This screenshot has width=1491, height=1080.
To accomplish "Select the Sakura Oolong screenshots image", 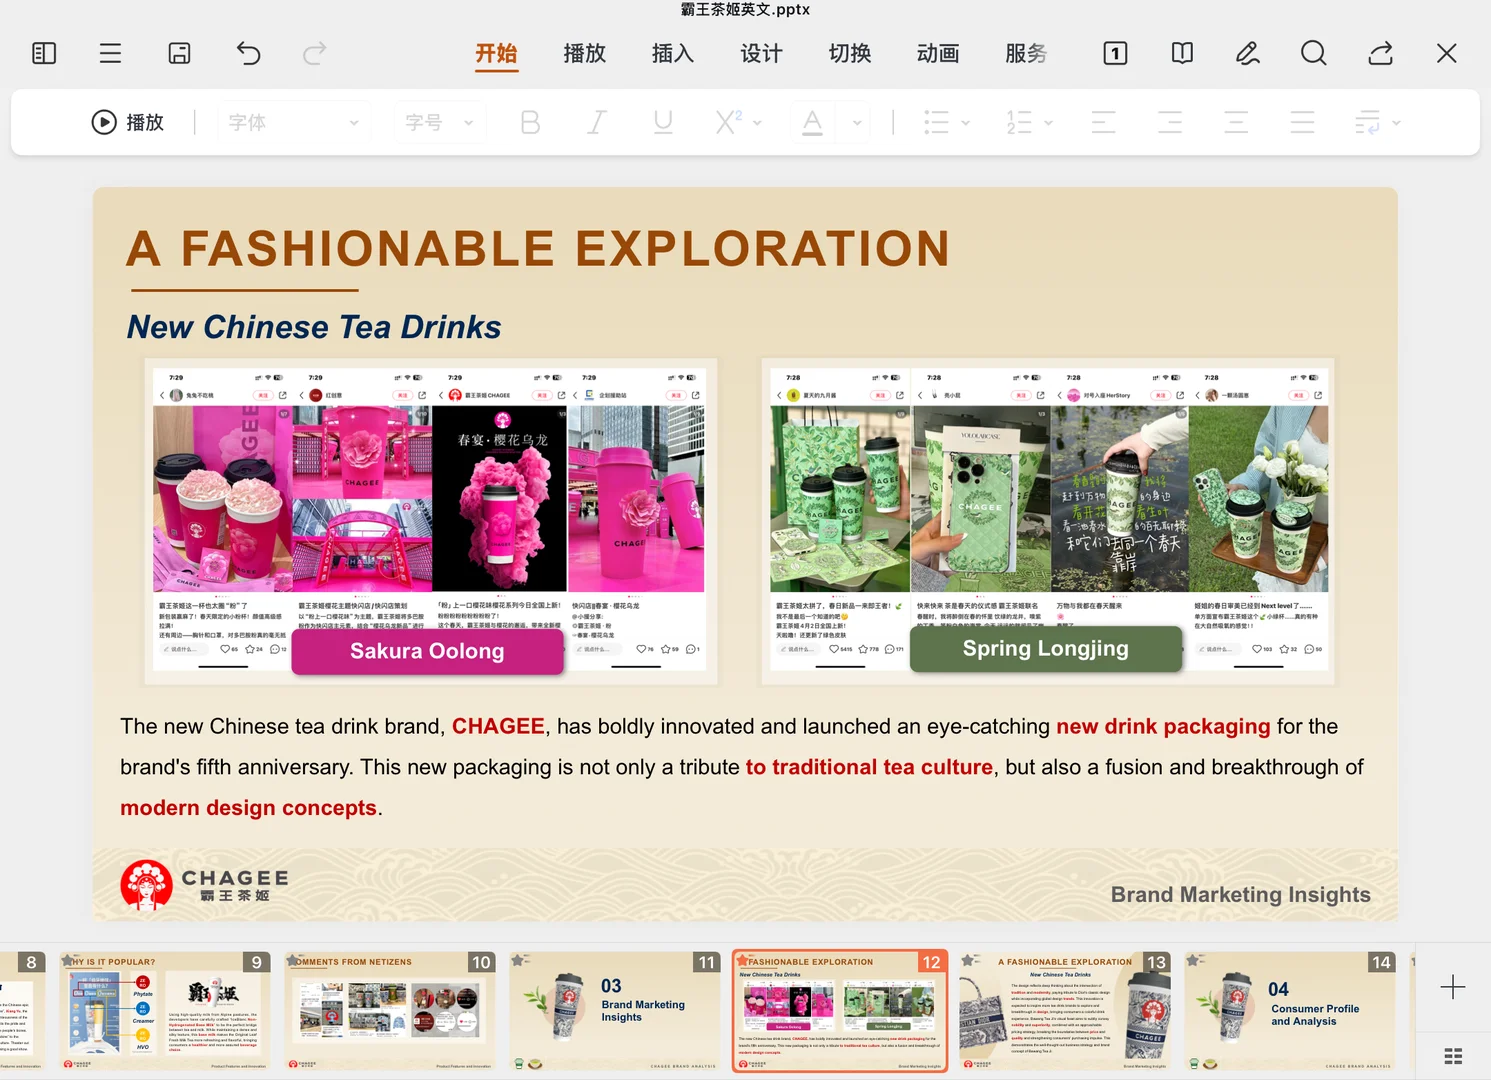I will 431,522.
